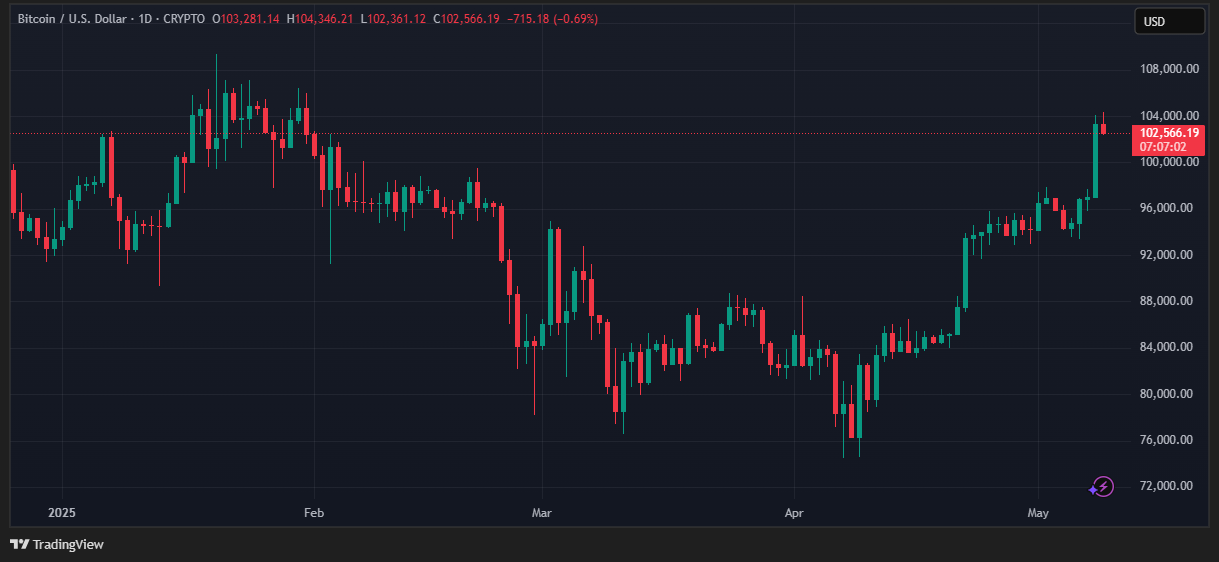Click the 108,000.00 price scale label
This screenshot has height=562, width=1219.
(1168, 69)
